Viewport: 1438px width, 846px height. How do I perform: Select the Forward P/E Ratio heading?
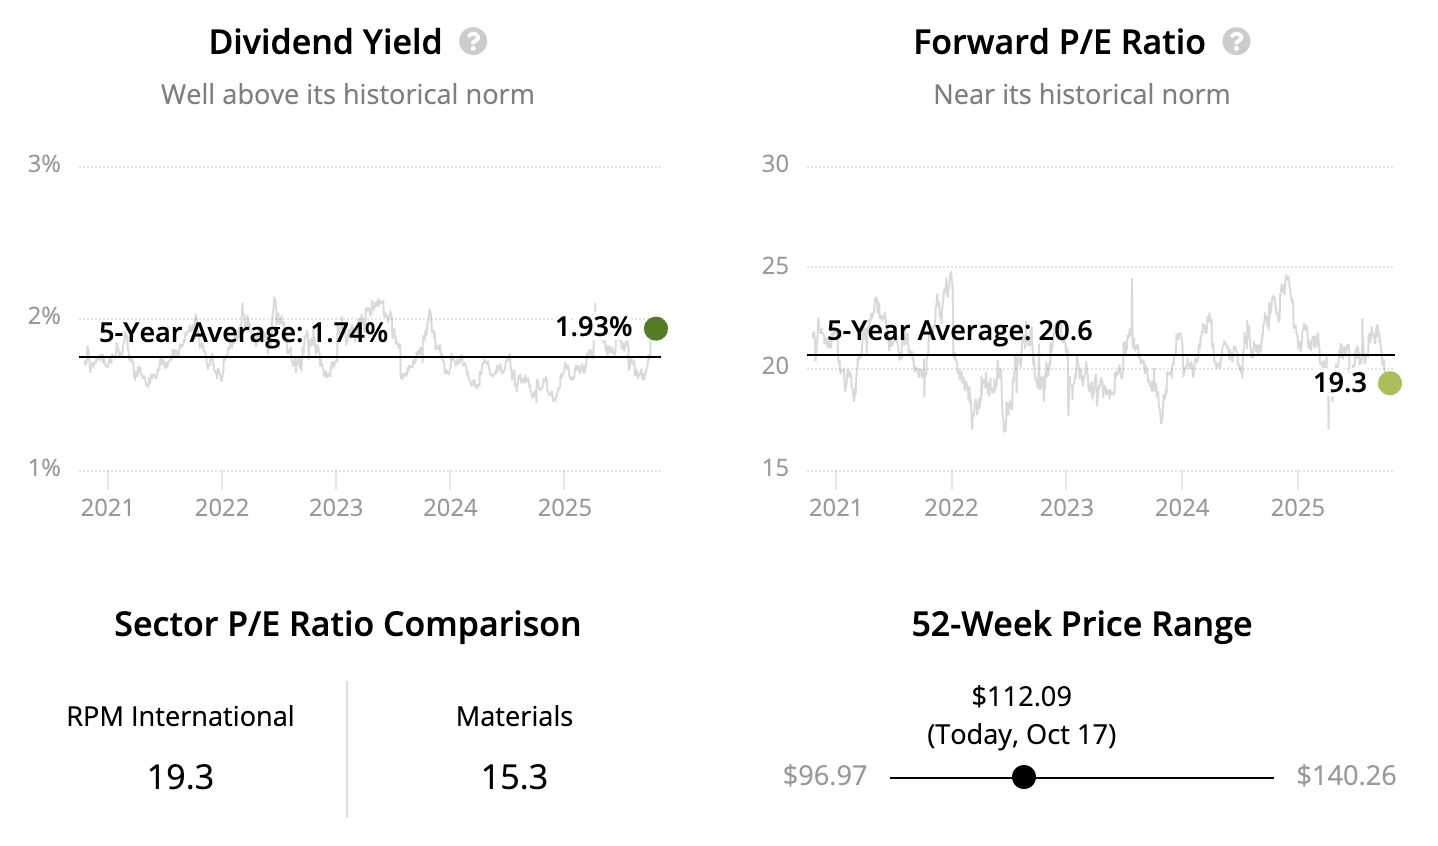1059,42
